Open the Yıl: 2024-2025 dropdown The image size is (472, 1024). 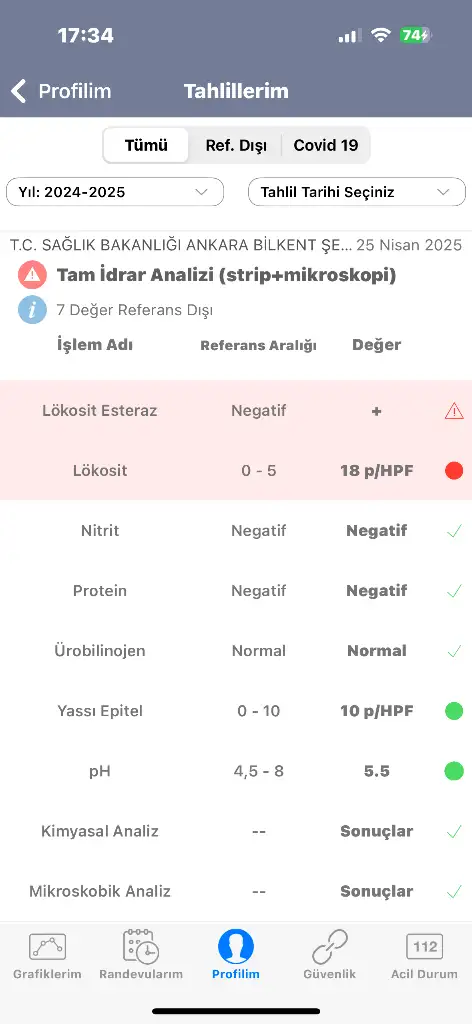[x=115, y=192]
